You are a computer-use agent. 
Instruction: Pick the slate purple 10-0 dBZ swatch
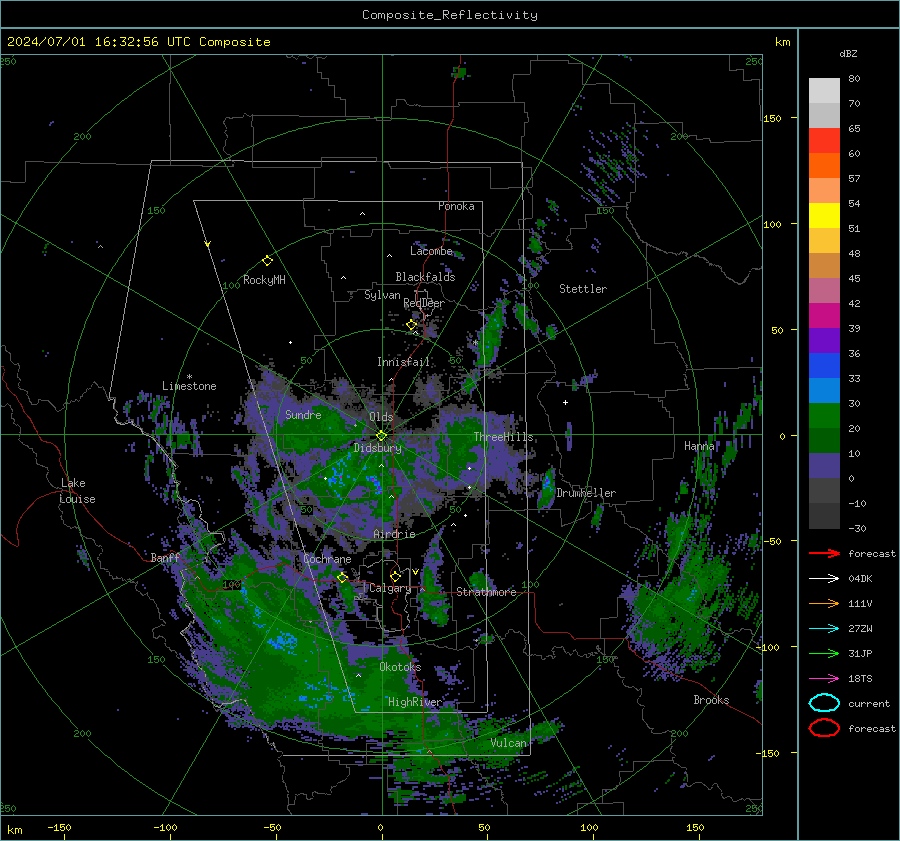(x=824, y=465)
